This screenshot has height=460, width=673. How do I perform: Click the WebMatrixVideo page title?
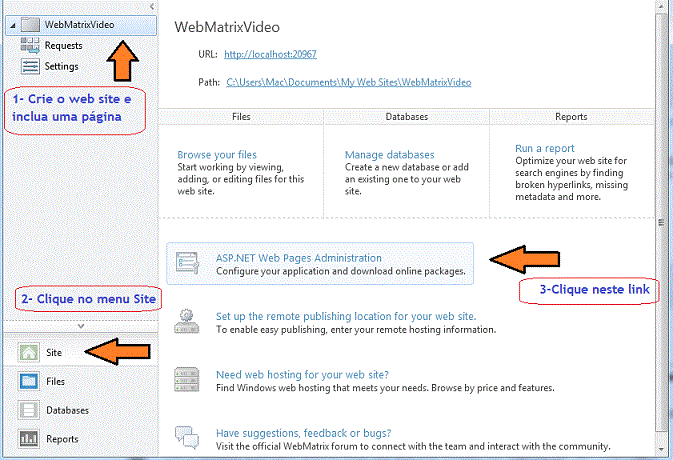227,27
